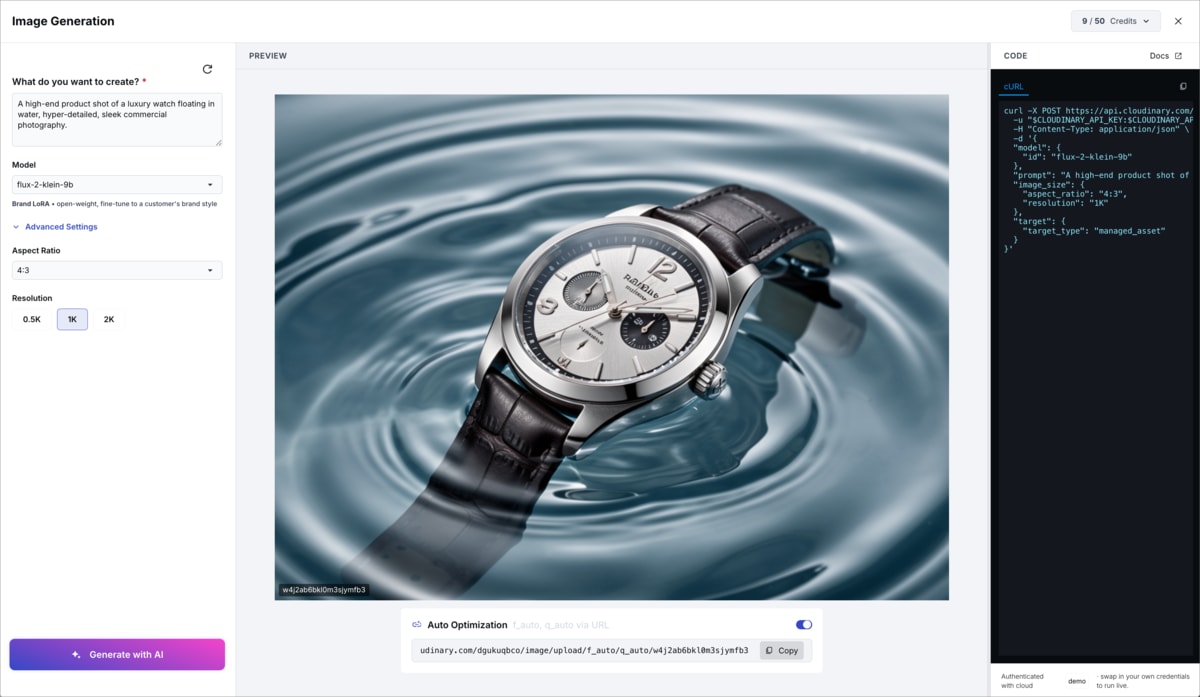Click the Auto Optimization link icon

click(x=417, y=625)
